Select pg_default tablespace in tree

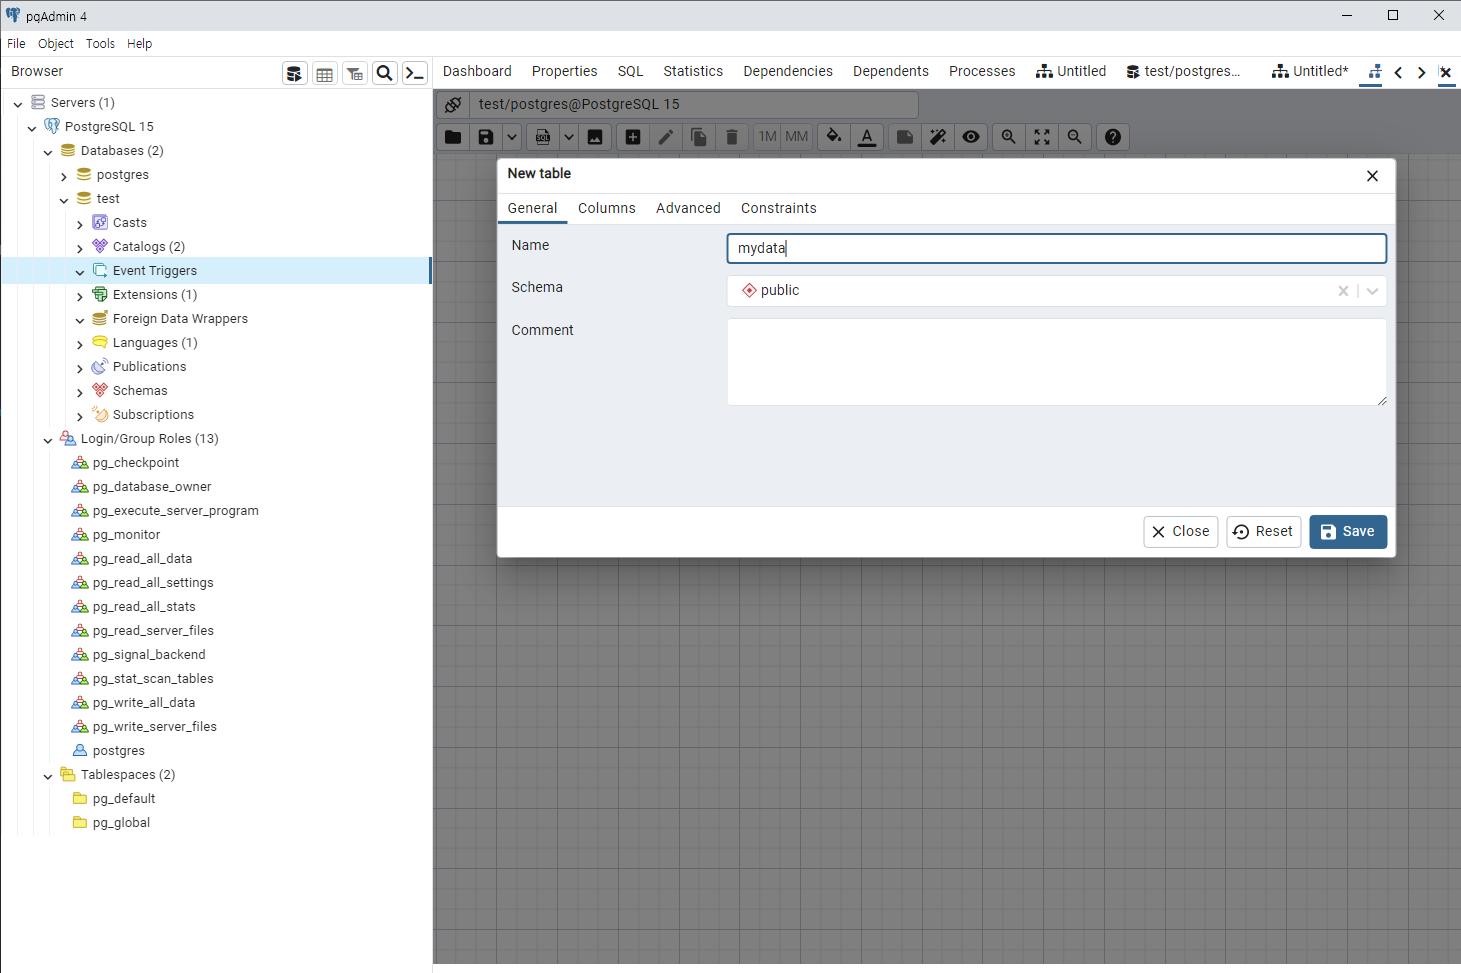[124, 799]
